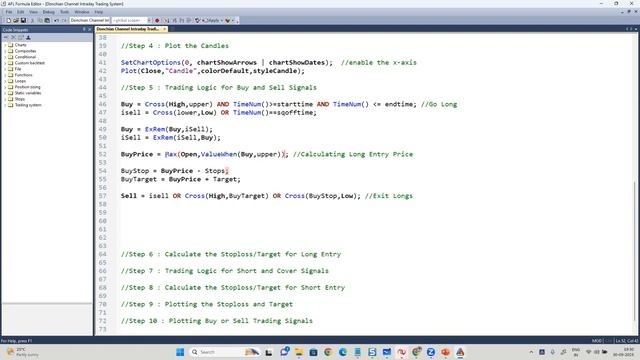Open File Explorer from the taskbar
This screenshot has height=360, width=640.
[x=299, y=352]
